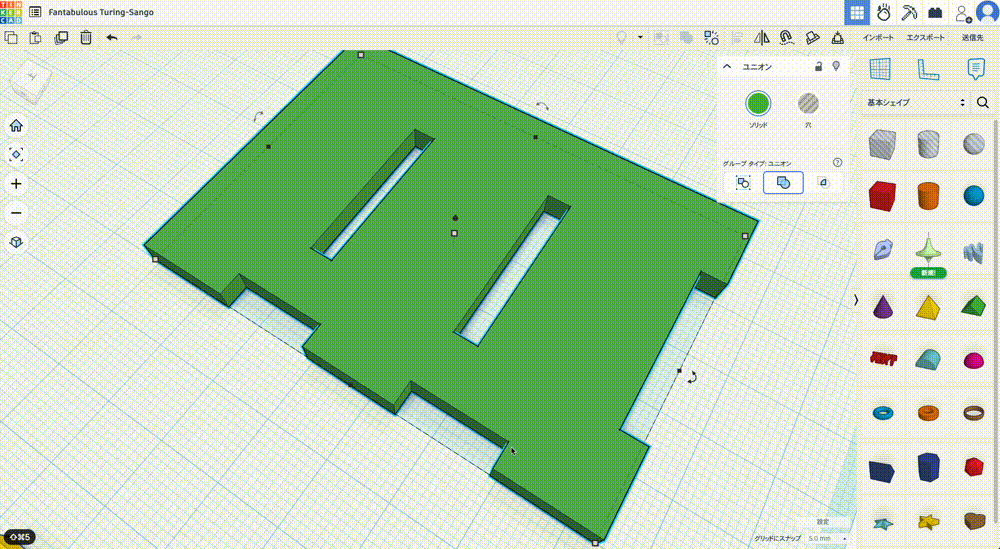Viewport: 1000px width, 549px height.
Task: Toggle the lock on the union shape
Action: click(818, 66)
